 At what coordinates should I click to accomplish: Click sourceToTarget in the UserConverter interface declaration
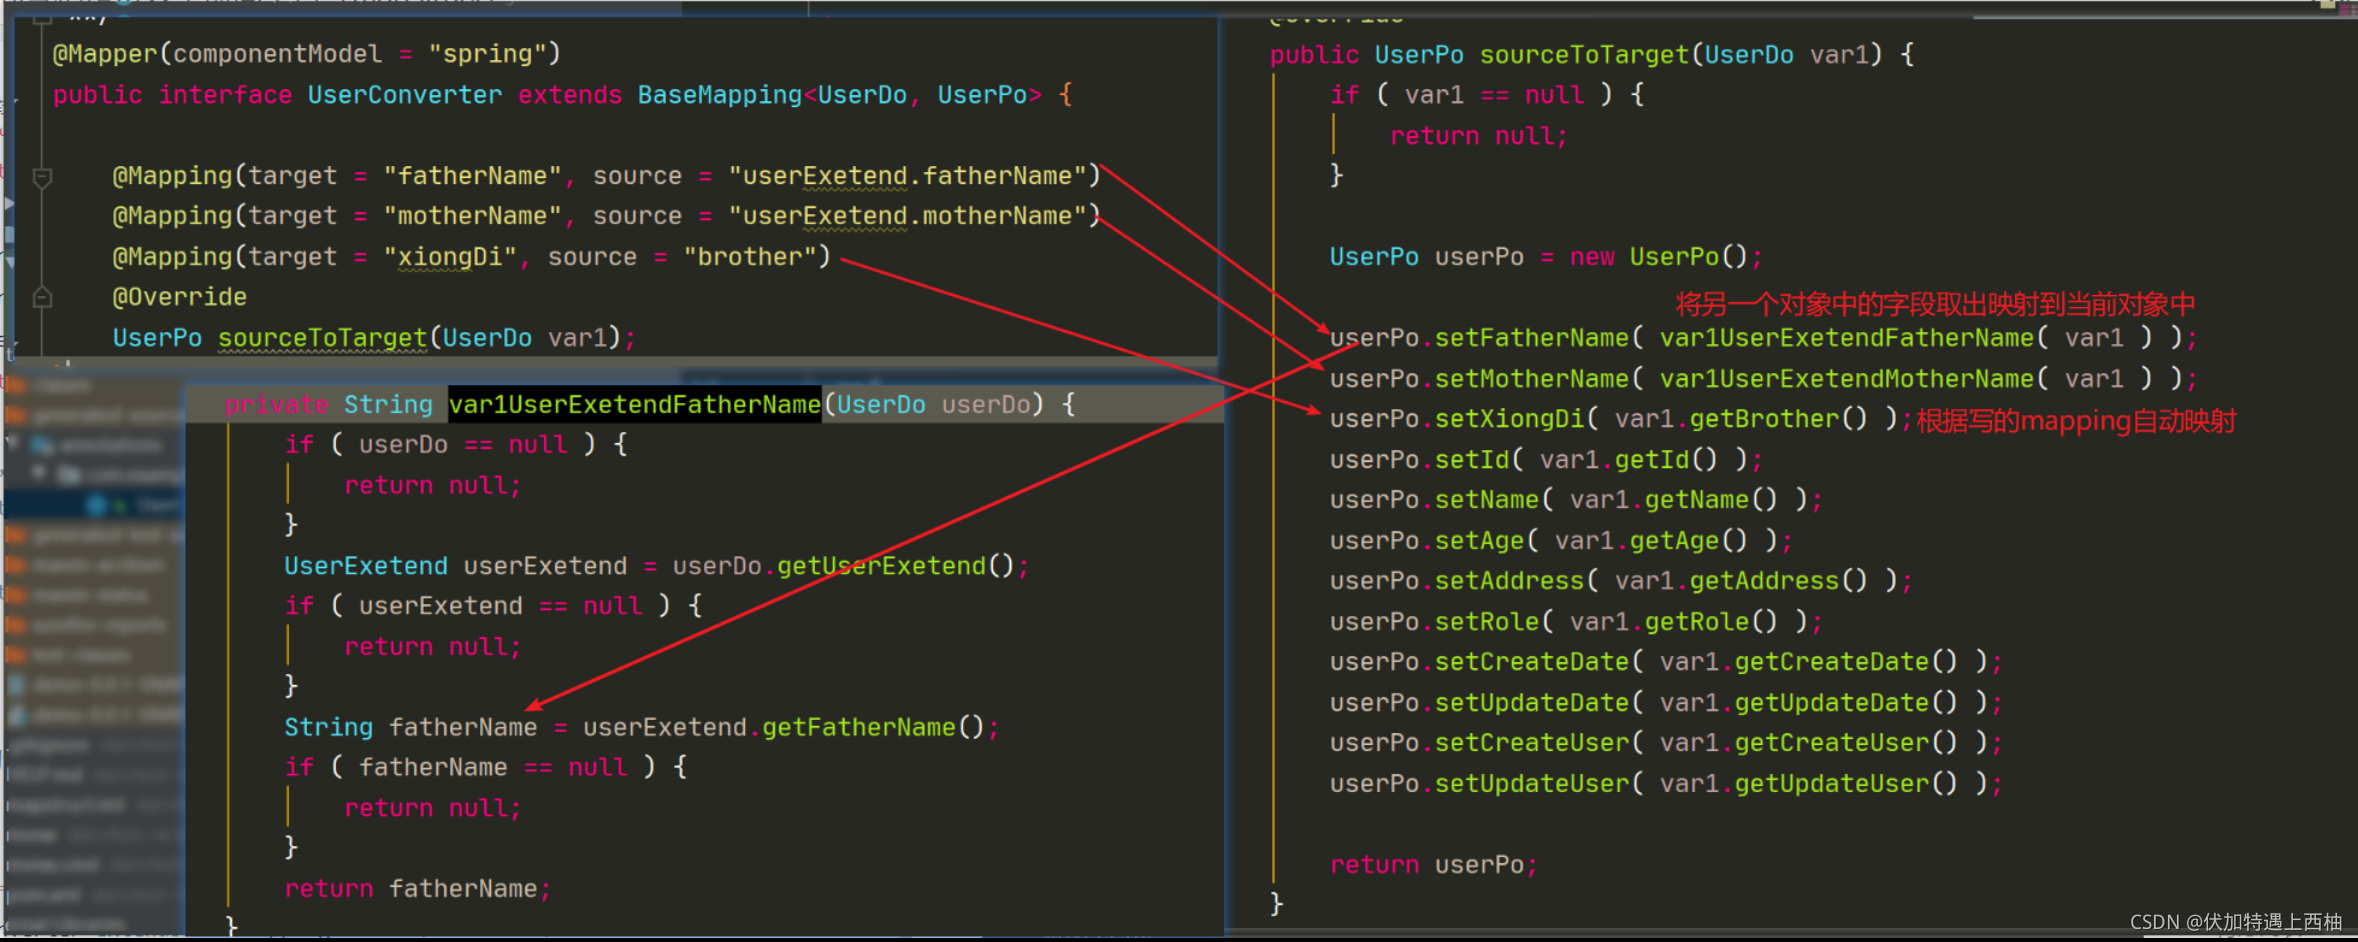coord(323,338)
